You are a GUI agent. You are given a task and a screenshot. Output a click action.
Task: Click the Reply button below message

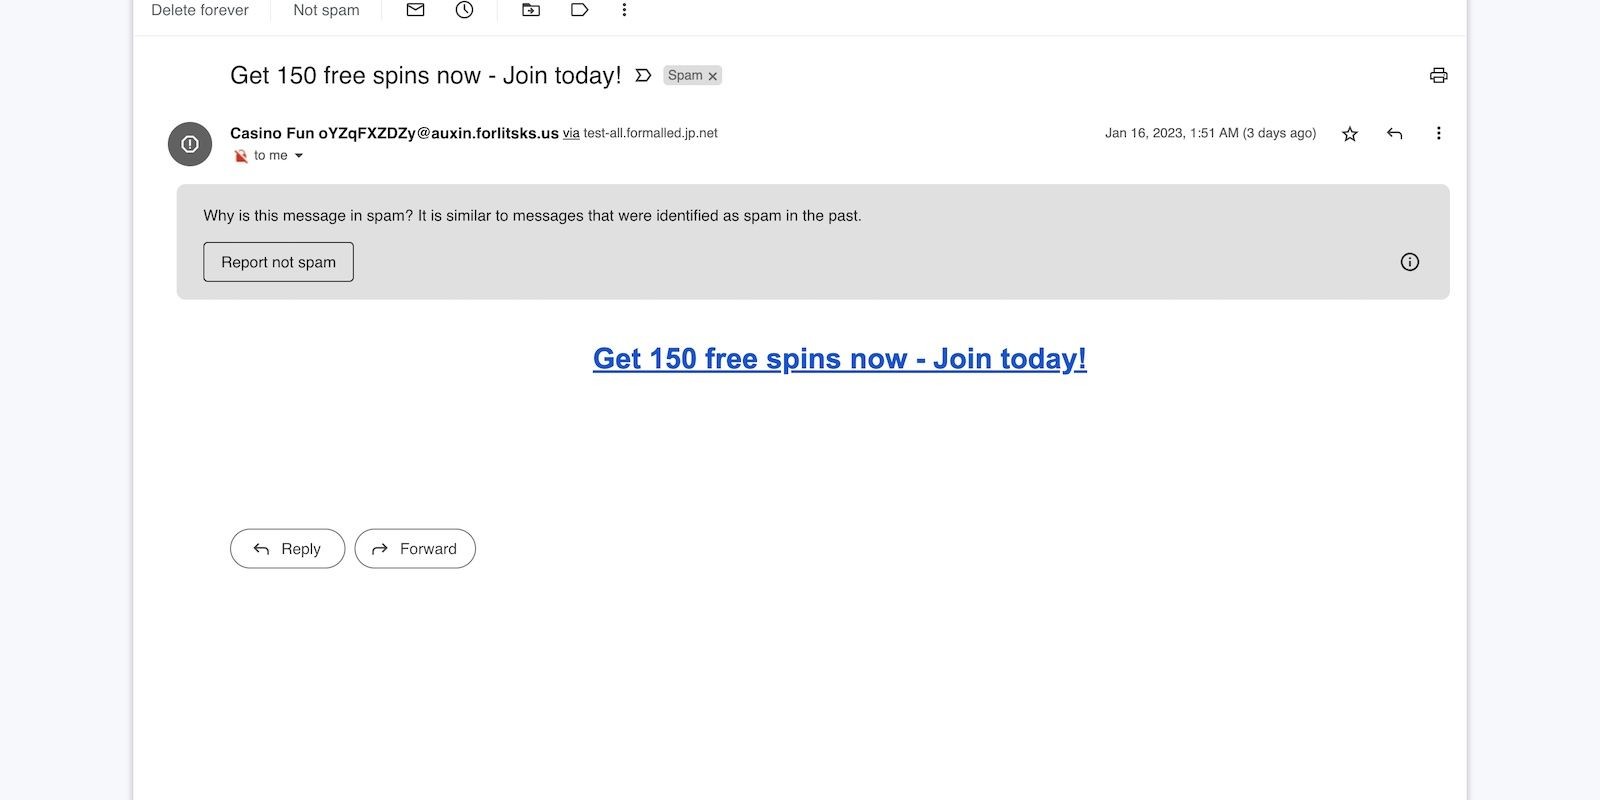[x=288, y=549]
